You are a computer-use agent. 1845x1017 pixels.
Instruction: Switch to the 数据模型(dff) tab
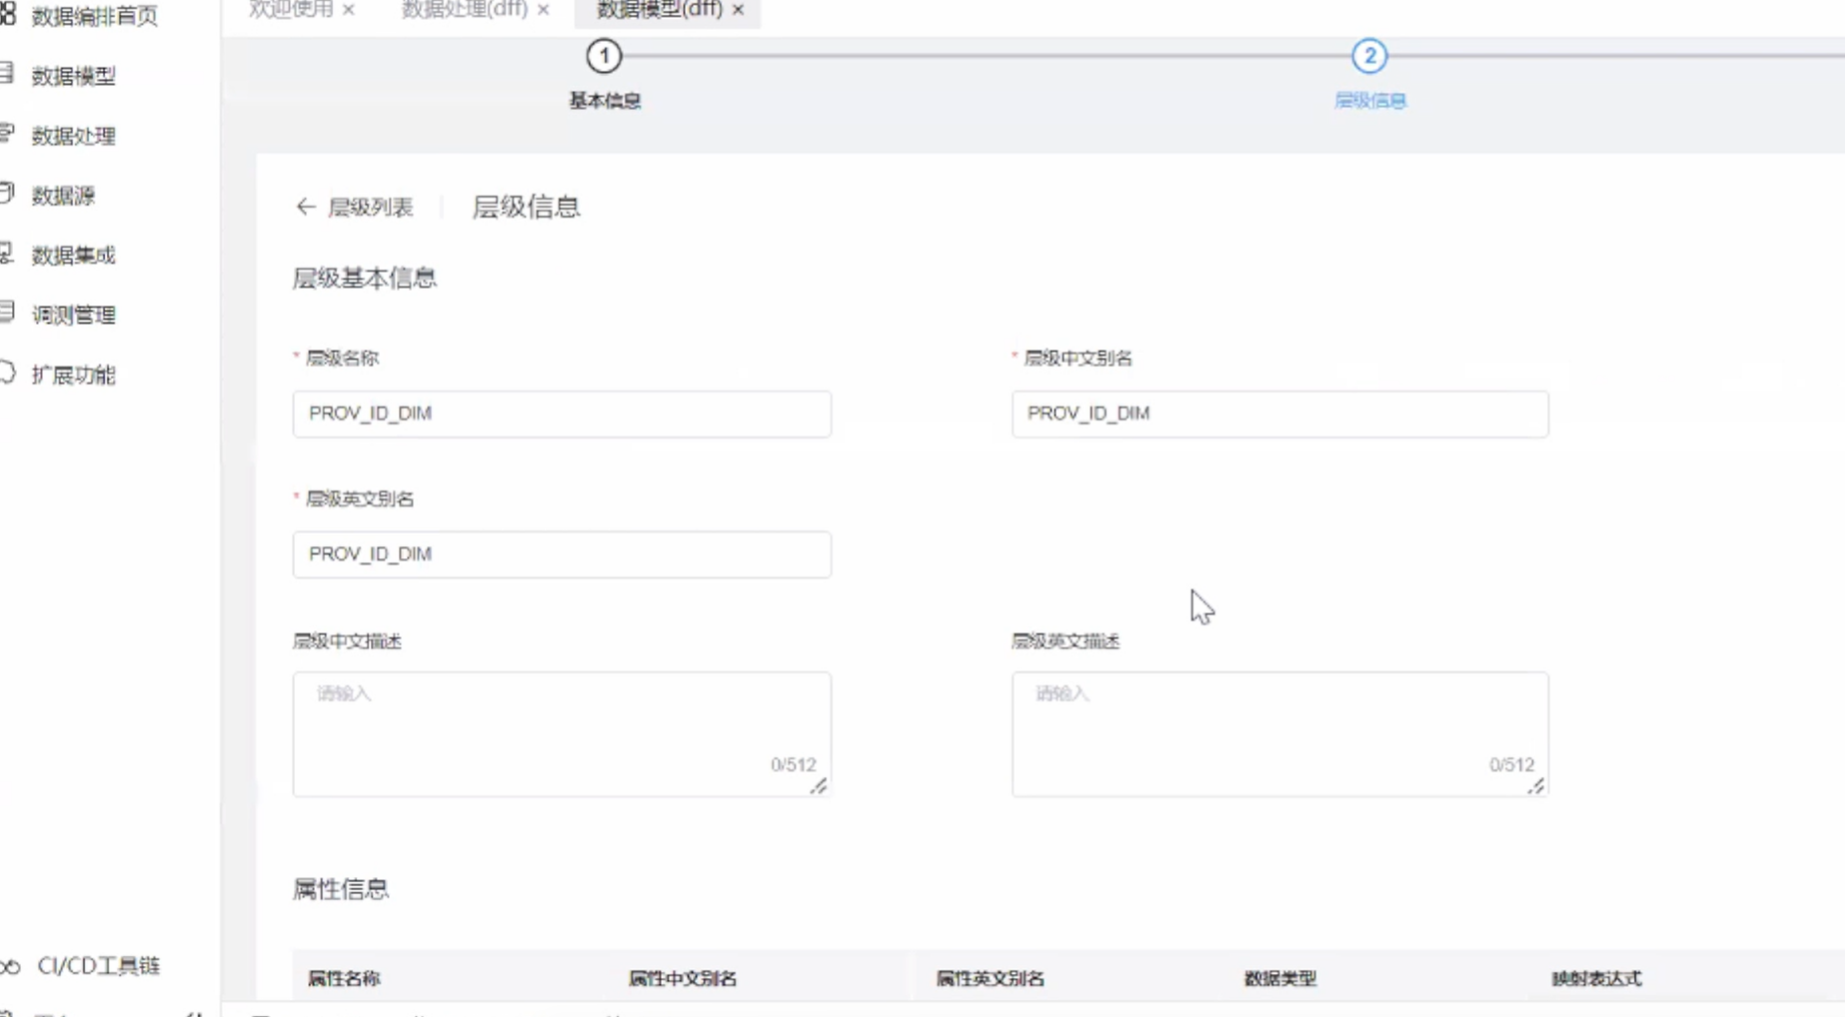659,9
